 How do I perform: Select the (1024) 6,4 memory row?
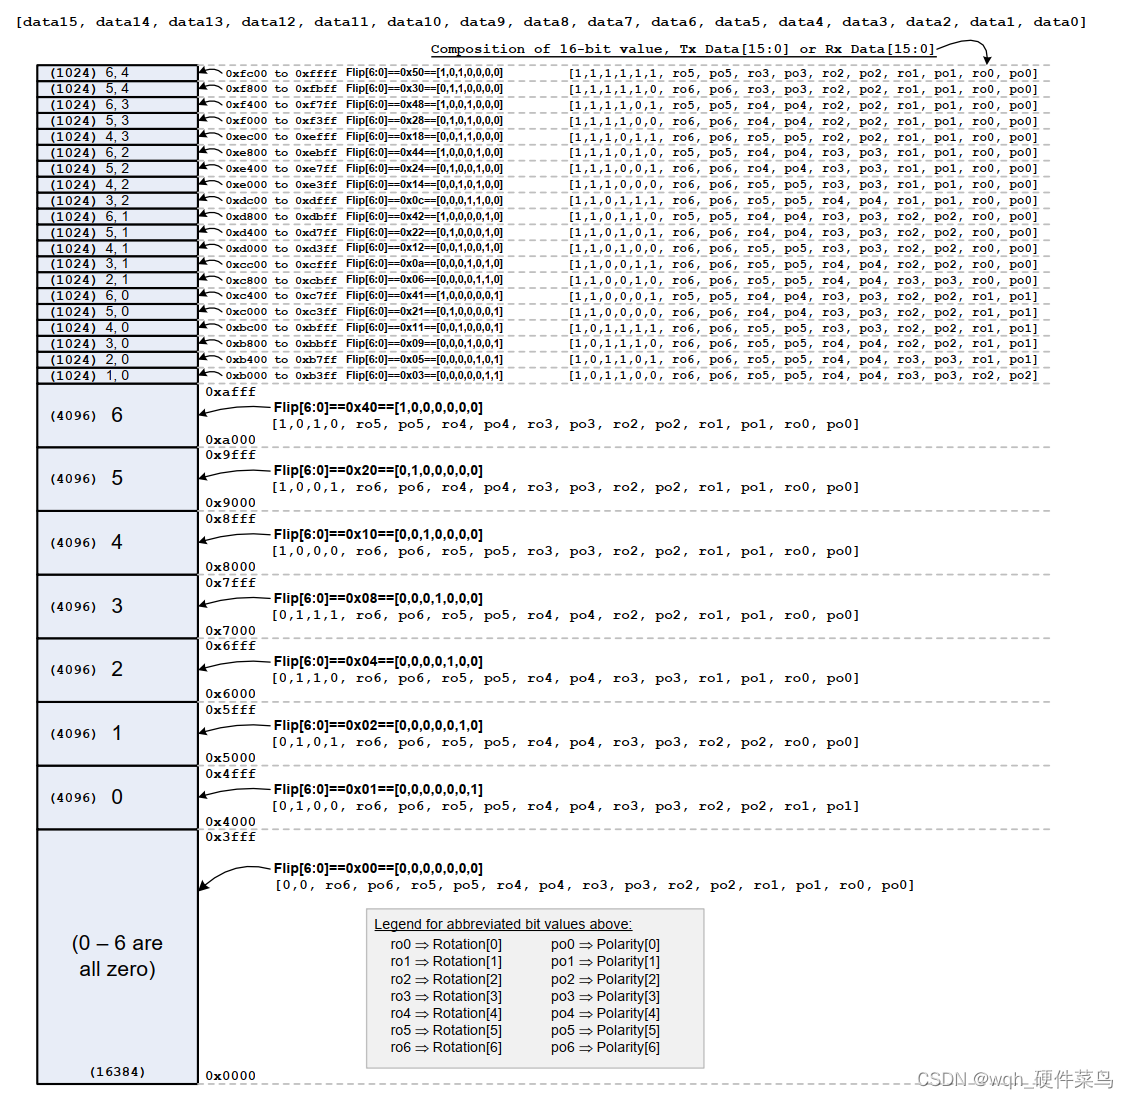tap(115, 72)
